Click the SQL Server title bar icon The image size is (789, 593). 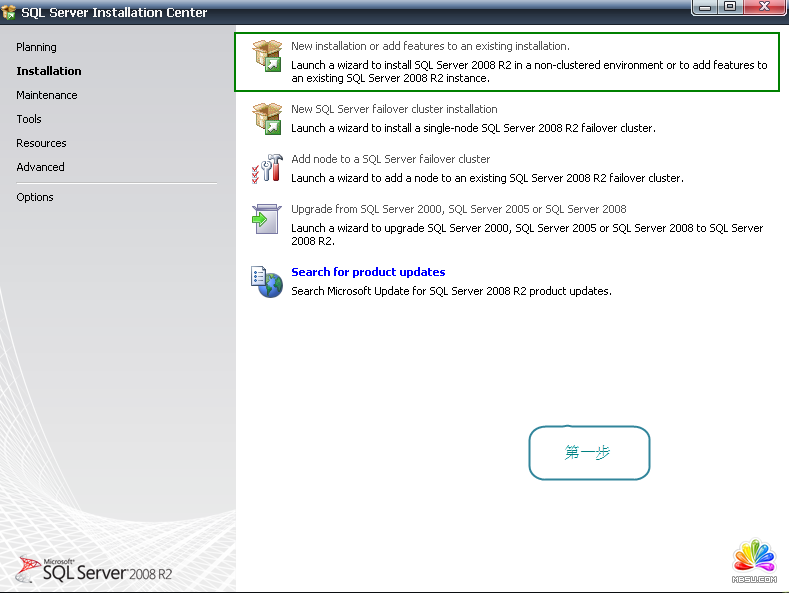(x=10, y=13)
